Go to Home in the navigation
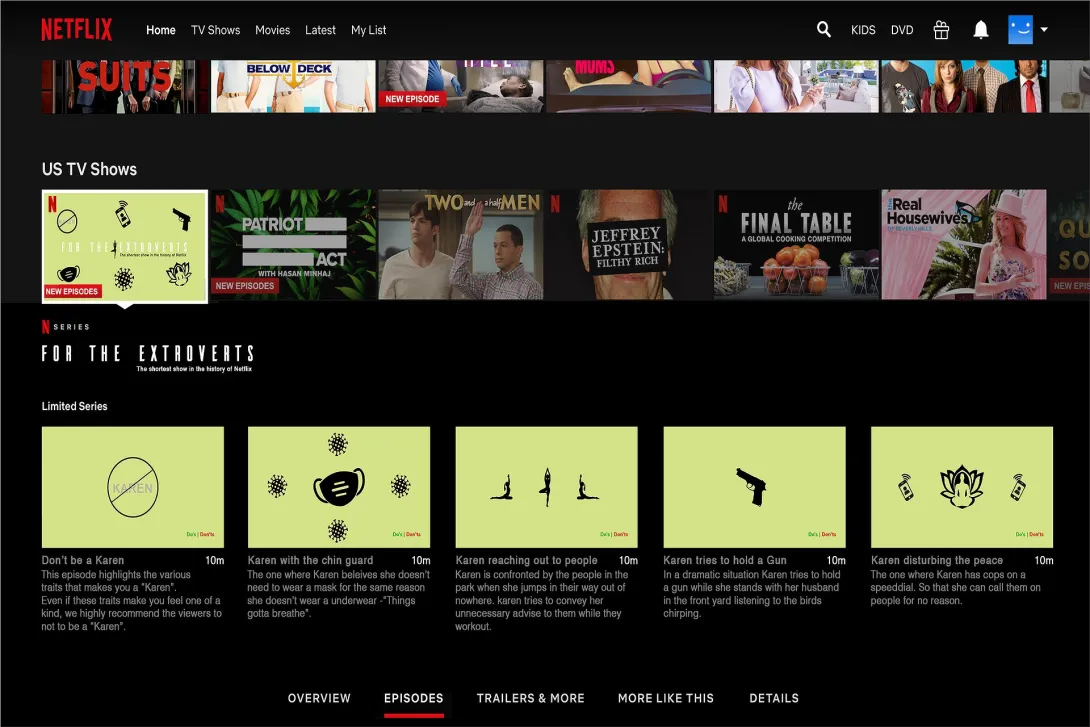 [161, 30]
